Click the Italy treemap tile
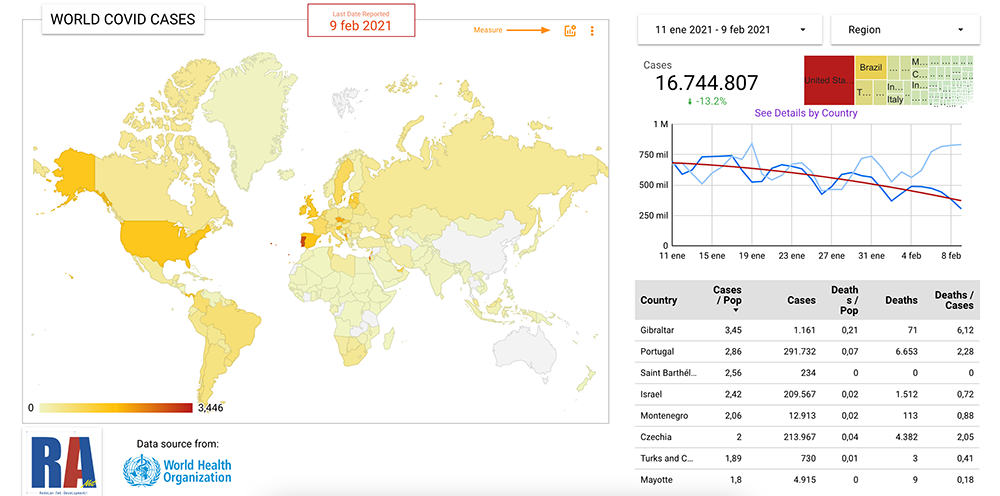The height and width of the screenshot is (496, 1000). 895,99
